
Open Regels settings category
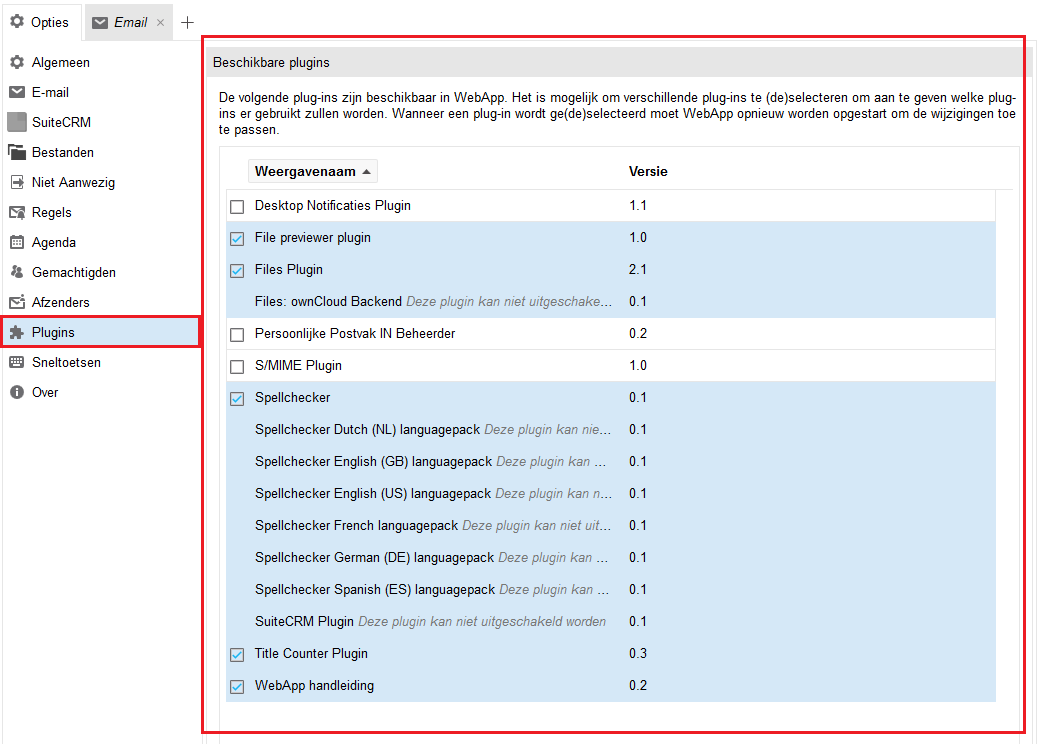101,212
